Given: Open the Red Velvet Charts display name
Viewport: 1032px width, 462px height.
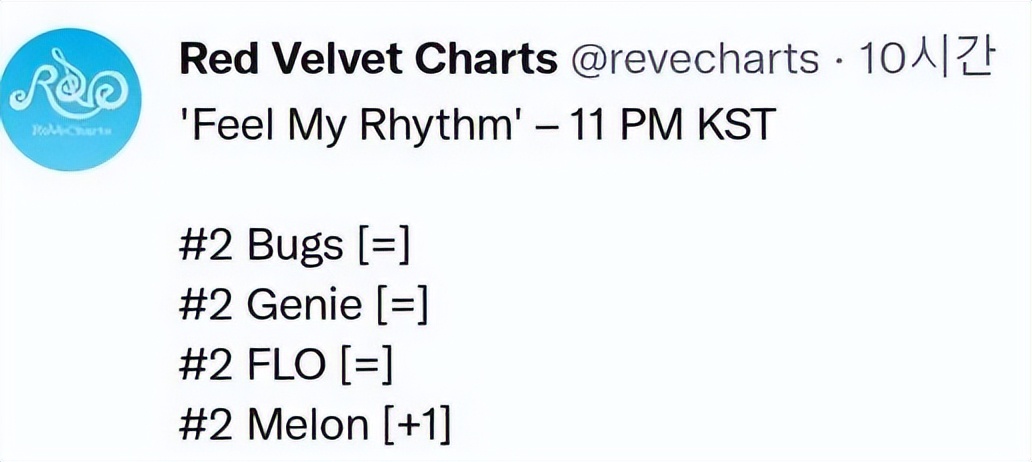Looking at the screenshot, I should 367,60.
